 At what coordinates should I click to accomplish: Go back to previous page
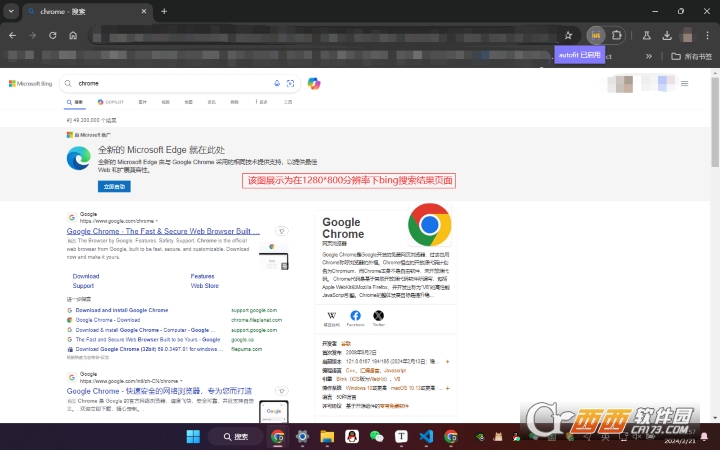pyautogui.click(x=12, y=35)
